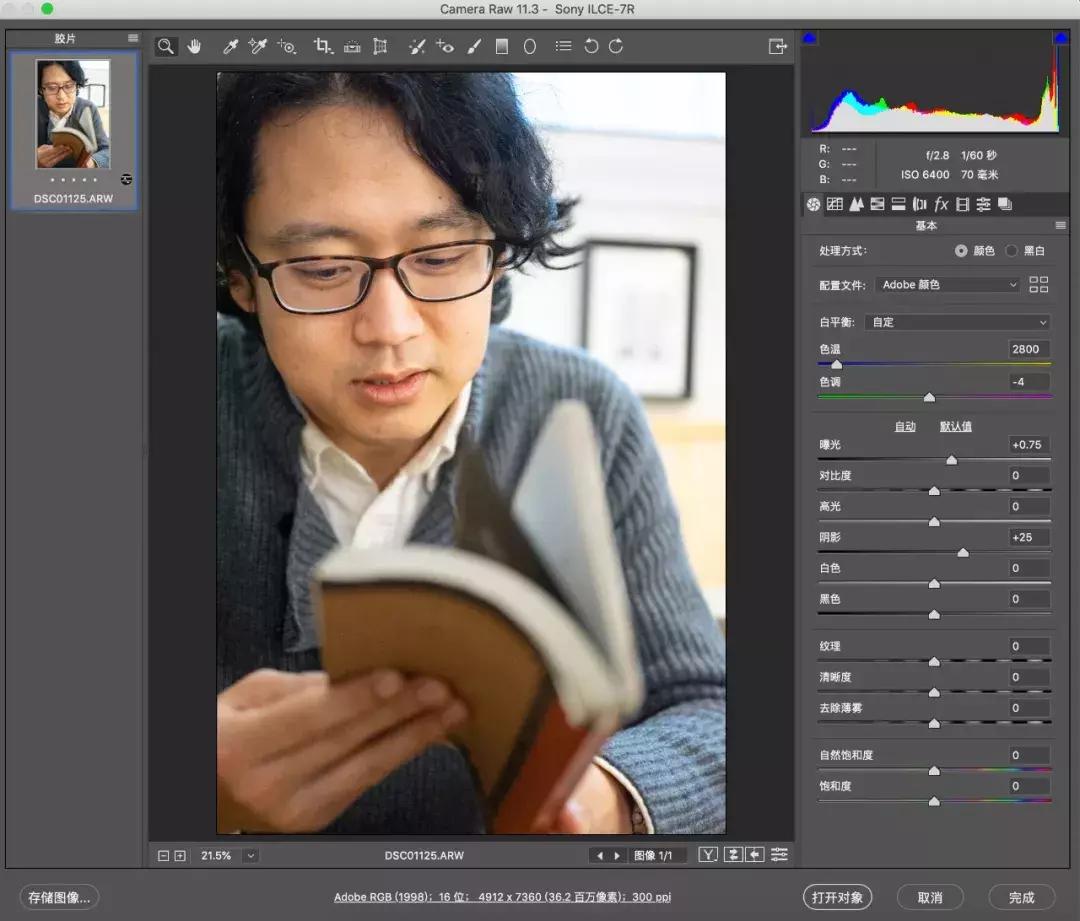The image size is (1080, 921).
Task: Open the Effects fx panel
Action: click(x=941, y=204)
